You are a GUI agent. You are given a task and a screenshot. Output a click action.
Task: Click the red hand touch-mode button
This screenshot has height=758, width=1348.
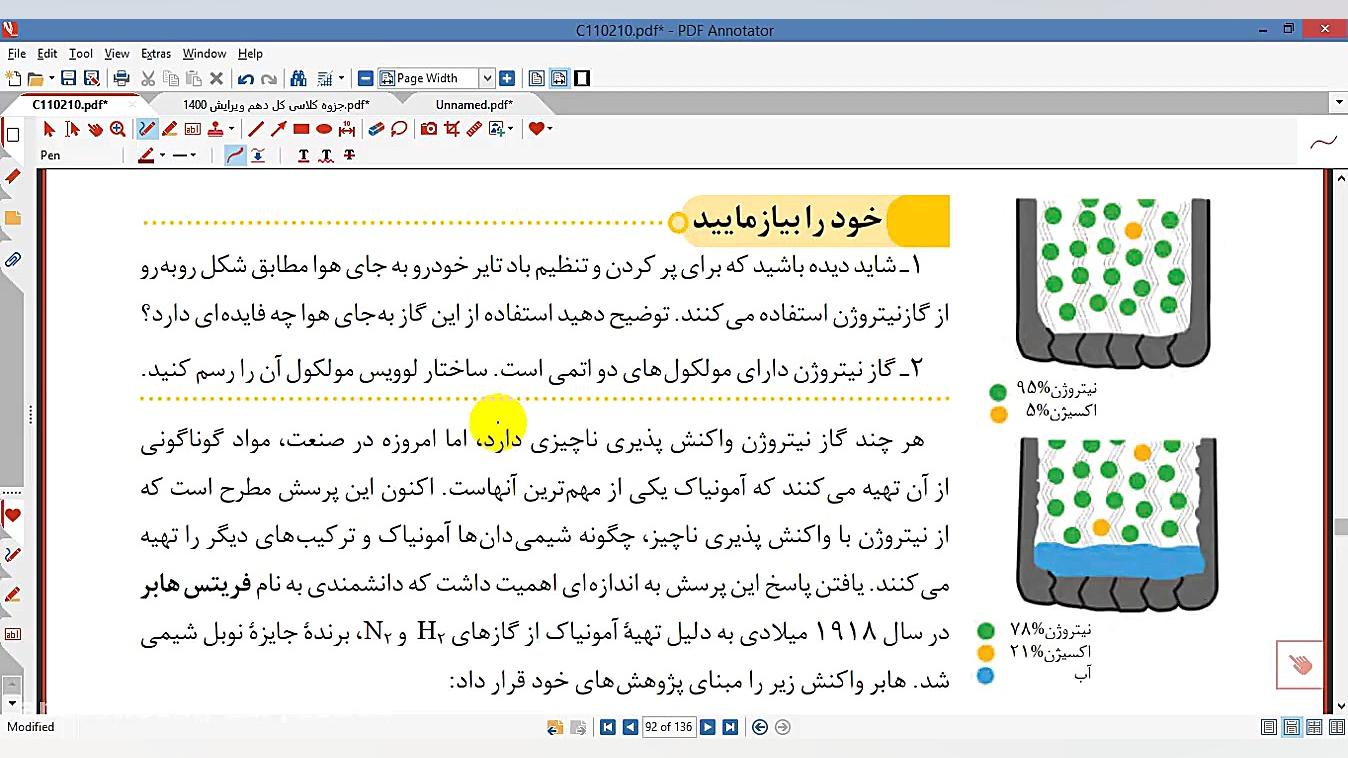[1299, 665]
